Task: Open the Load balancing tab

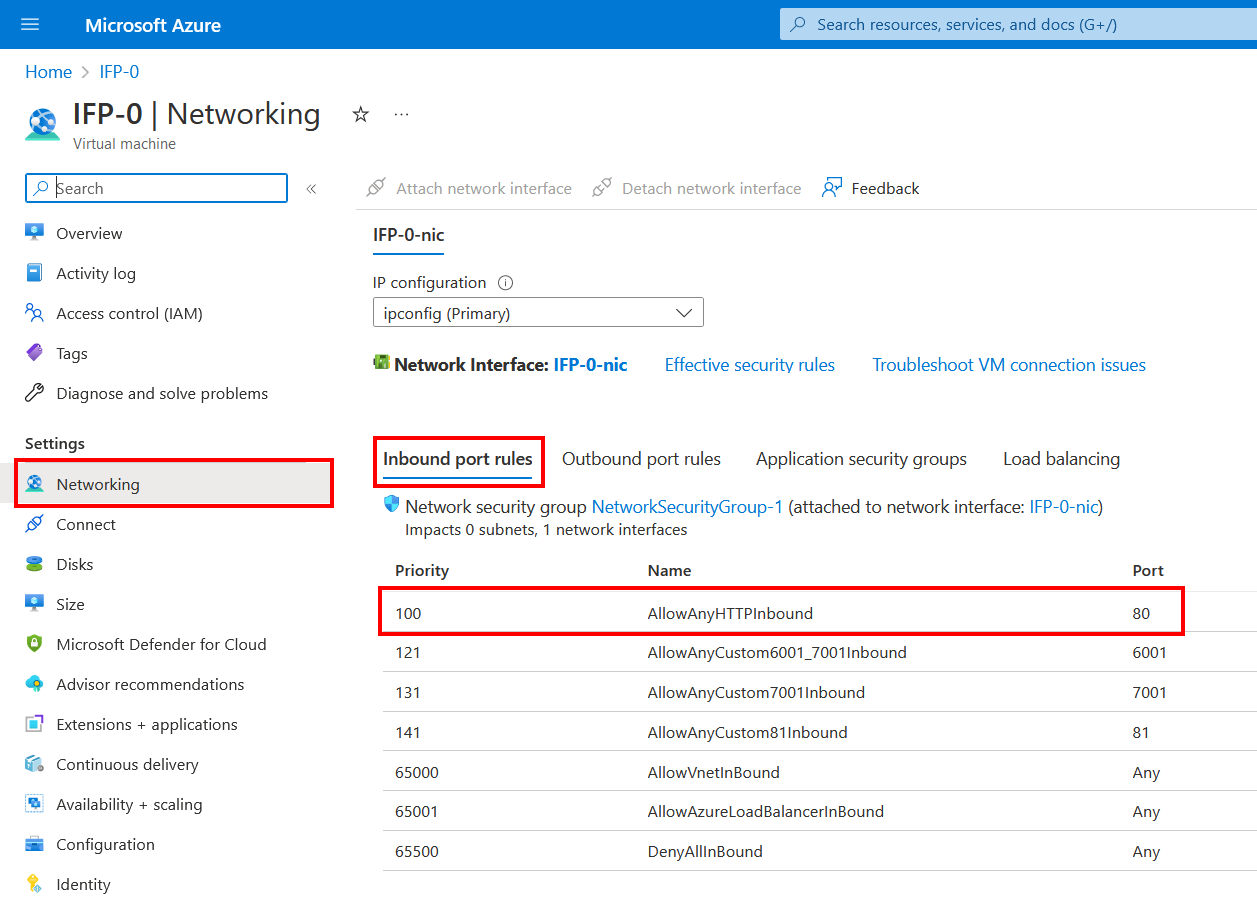Action: (1061, 459)
